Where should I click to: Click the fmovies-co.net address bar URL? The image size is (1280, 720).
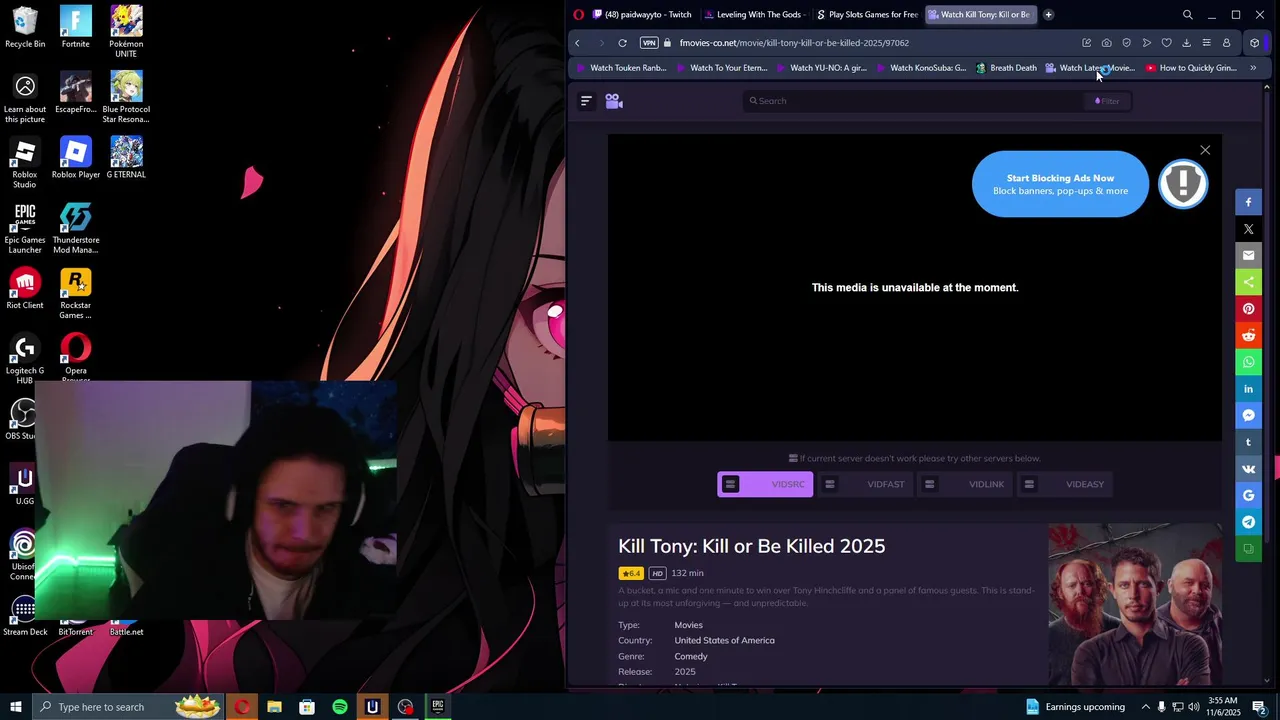(x=794, y=43)
